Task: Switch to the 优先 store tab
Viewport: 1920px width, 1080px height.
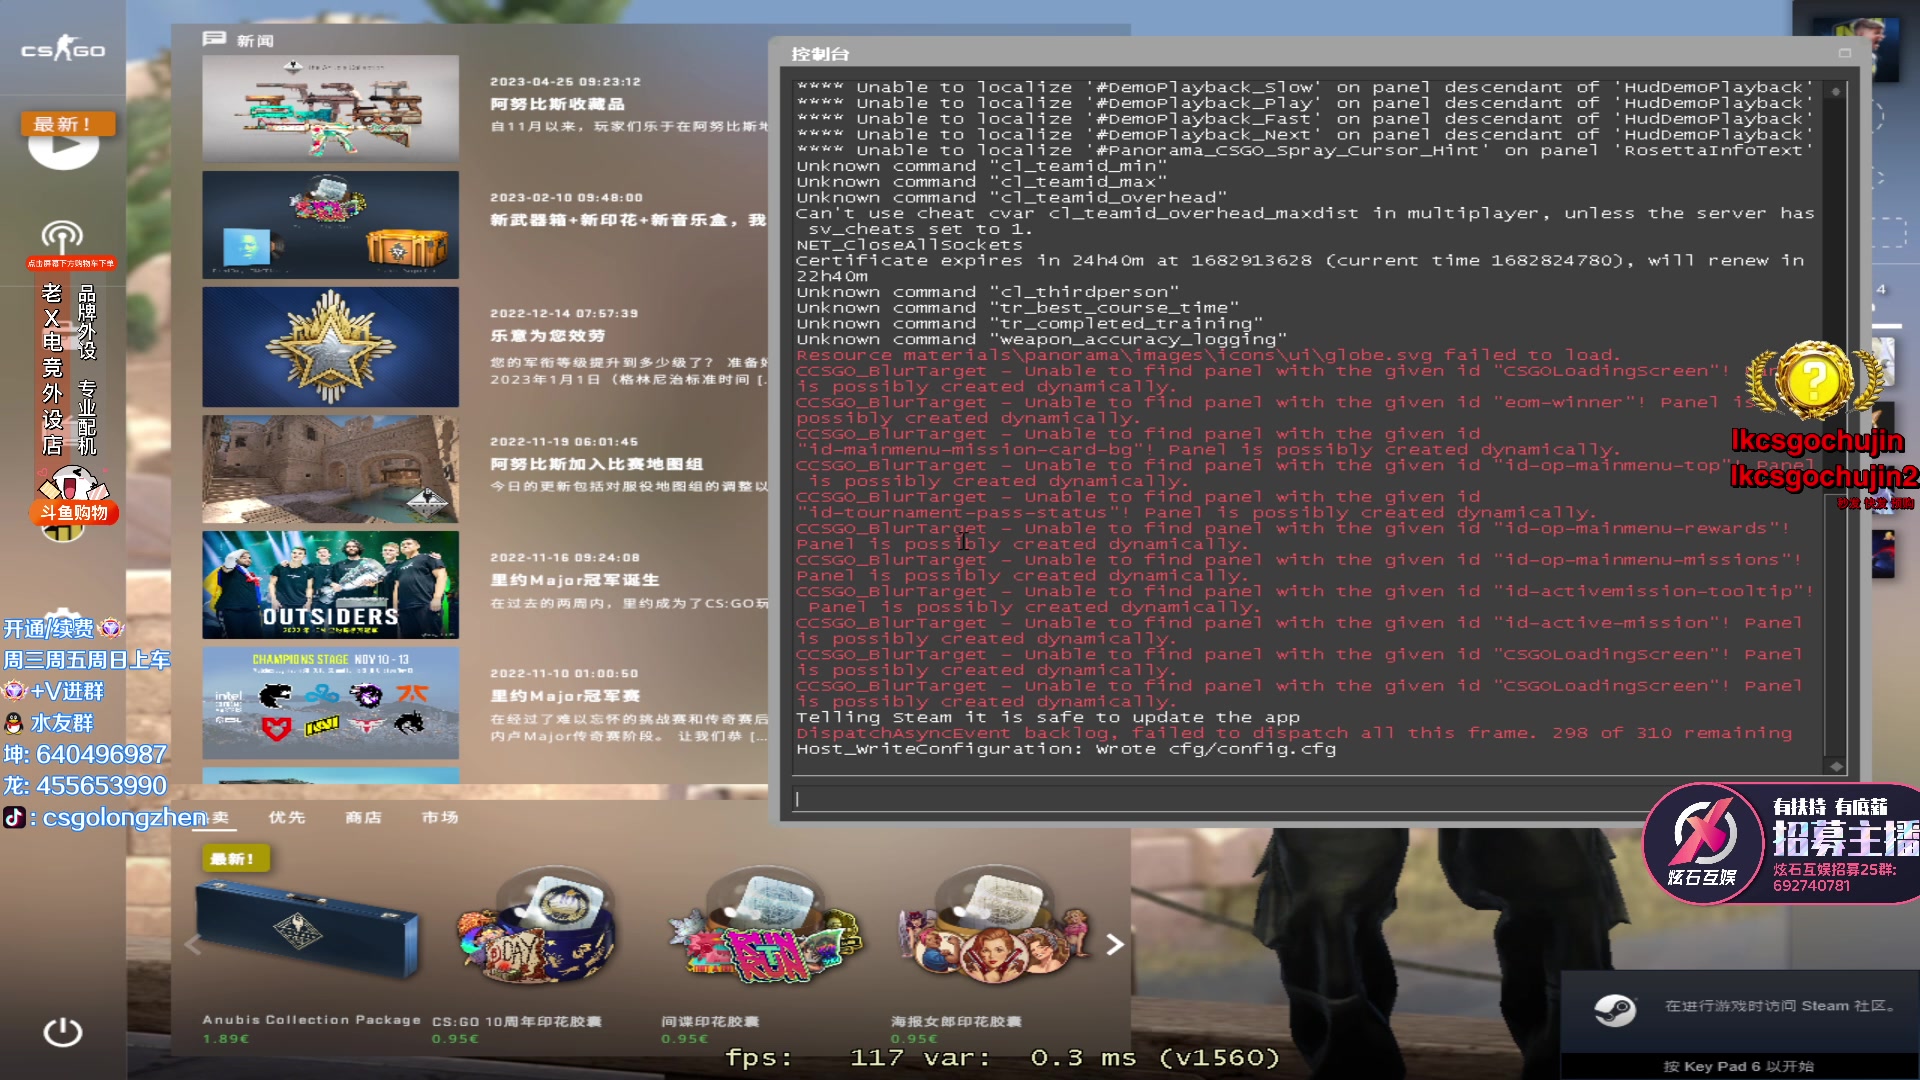Action: pos(287,817)
